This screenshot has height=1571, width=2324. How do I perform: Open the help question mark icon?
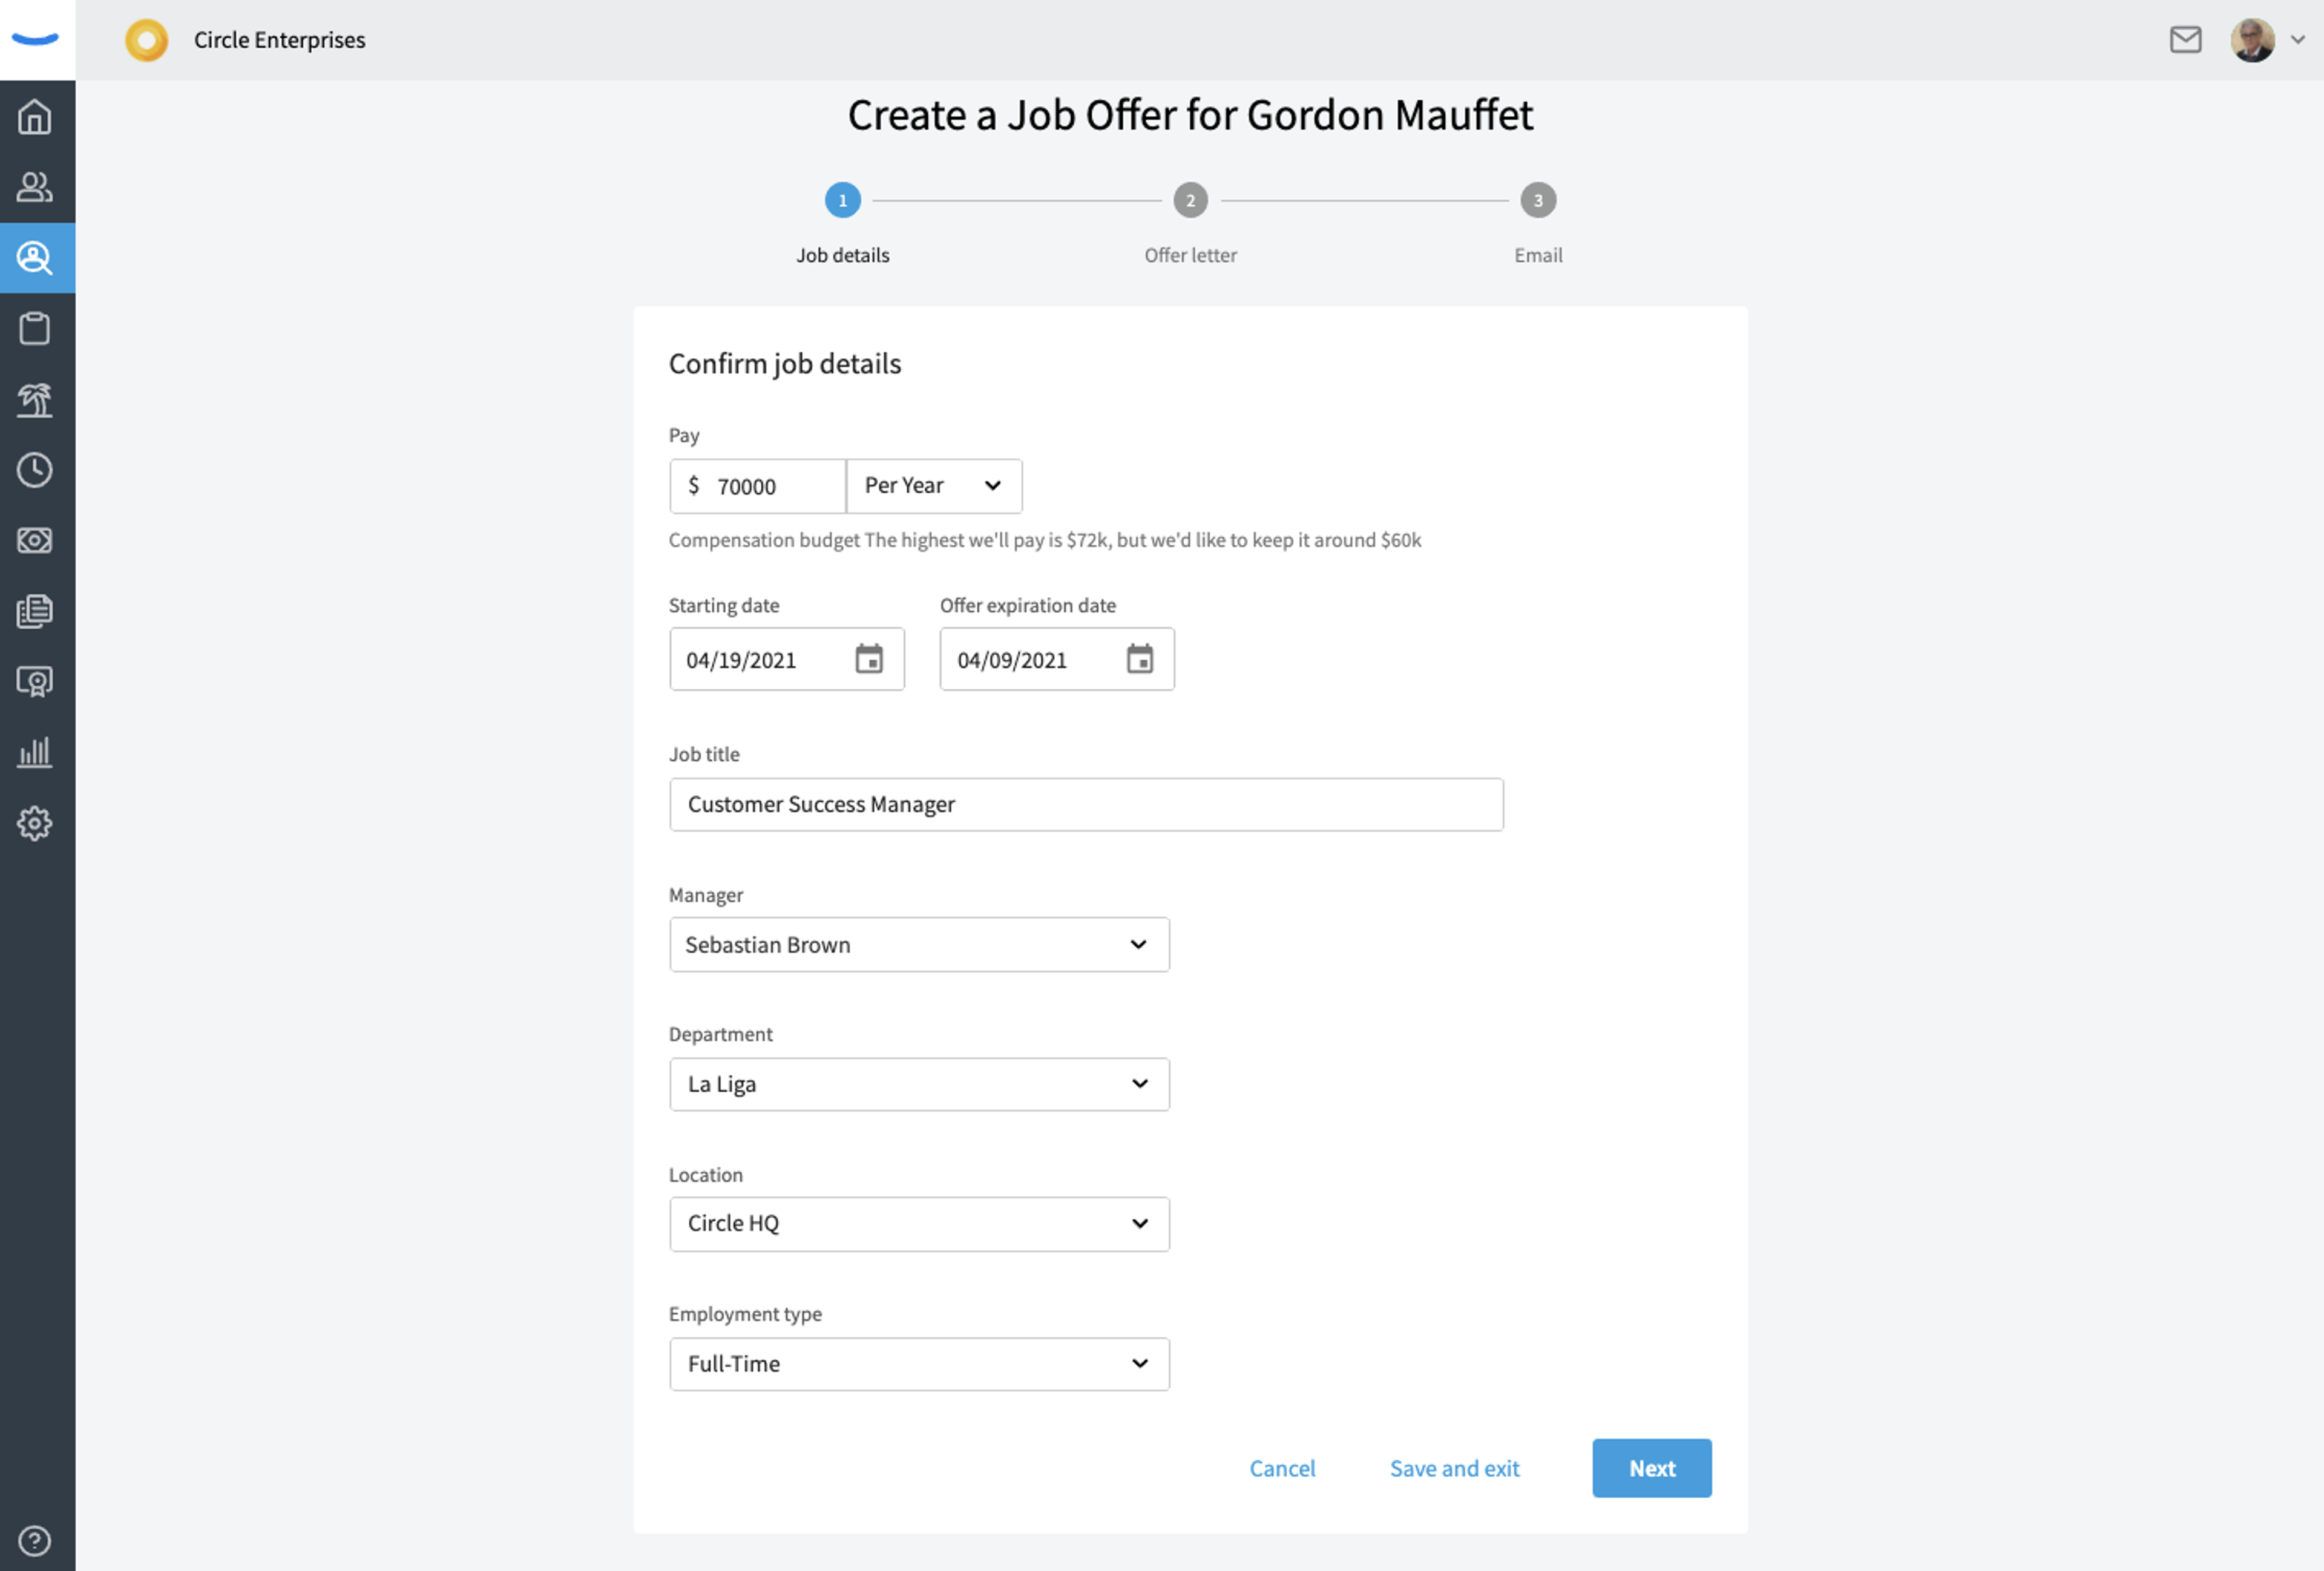(x=35, y=1541)
